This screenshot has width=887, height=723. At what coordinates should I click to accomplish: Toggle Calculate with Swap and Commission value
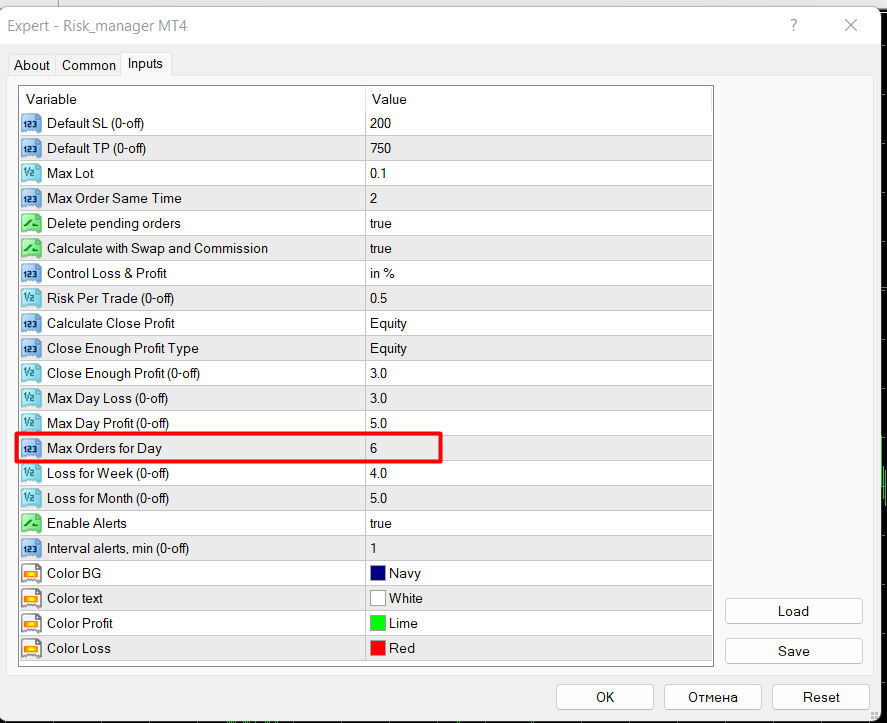pyautogui.click(x=539, y=248)
